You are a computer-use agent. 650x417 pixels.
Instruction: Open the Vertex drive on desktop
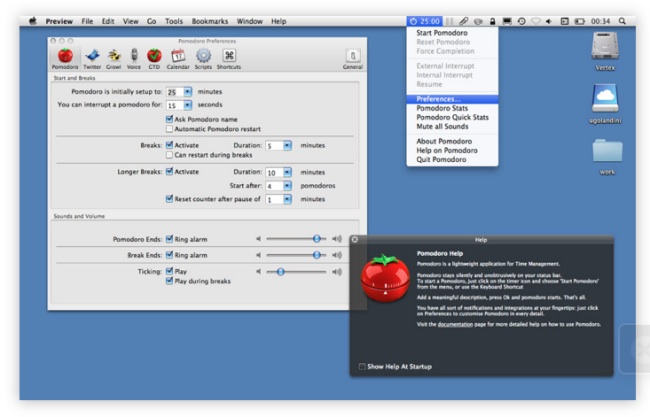[605, 46]
